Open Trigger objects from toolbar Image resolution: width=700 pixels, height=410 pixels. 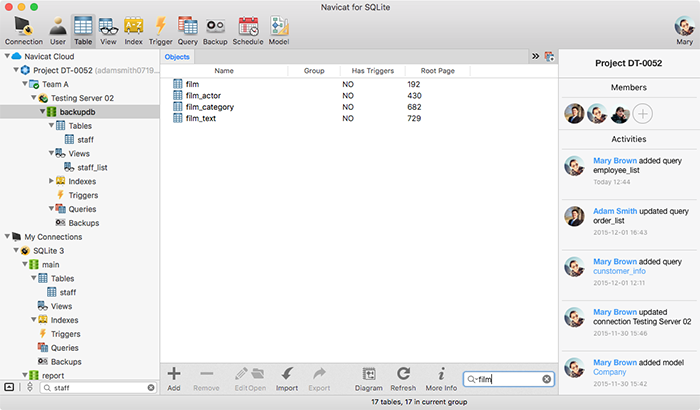point(160,30)
